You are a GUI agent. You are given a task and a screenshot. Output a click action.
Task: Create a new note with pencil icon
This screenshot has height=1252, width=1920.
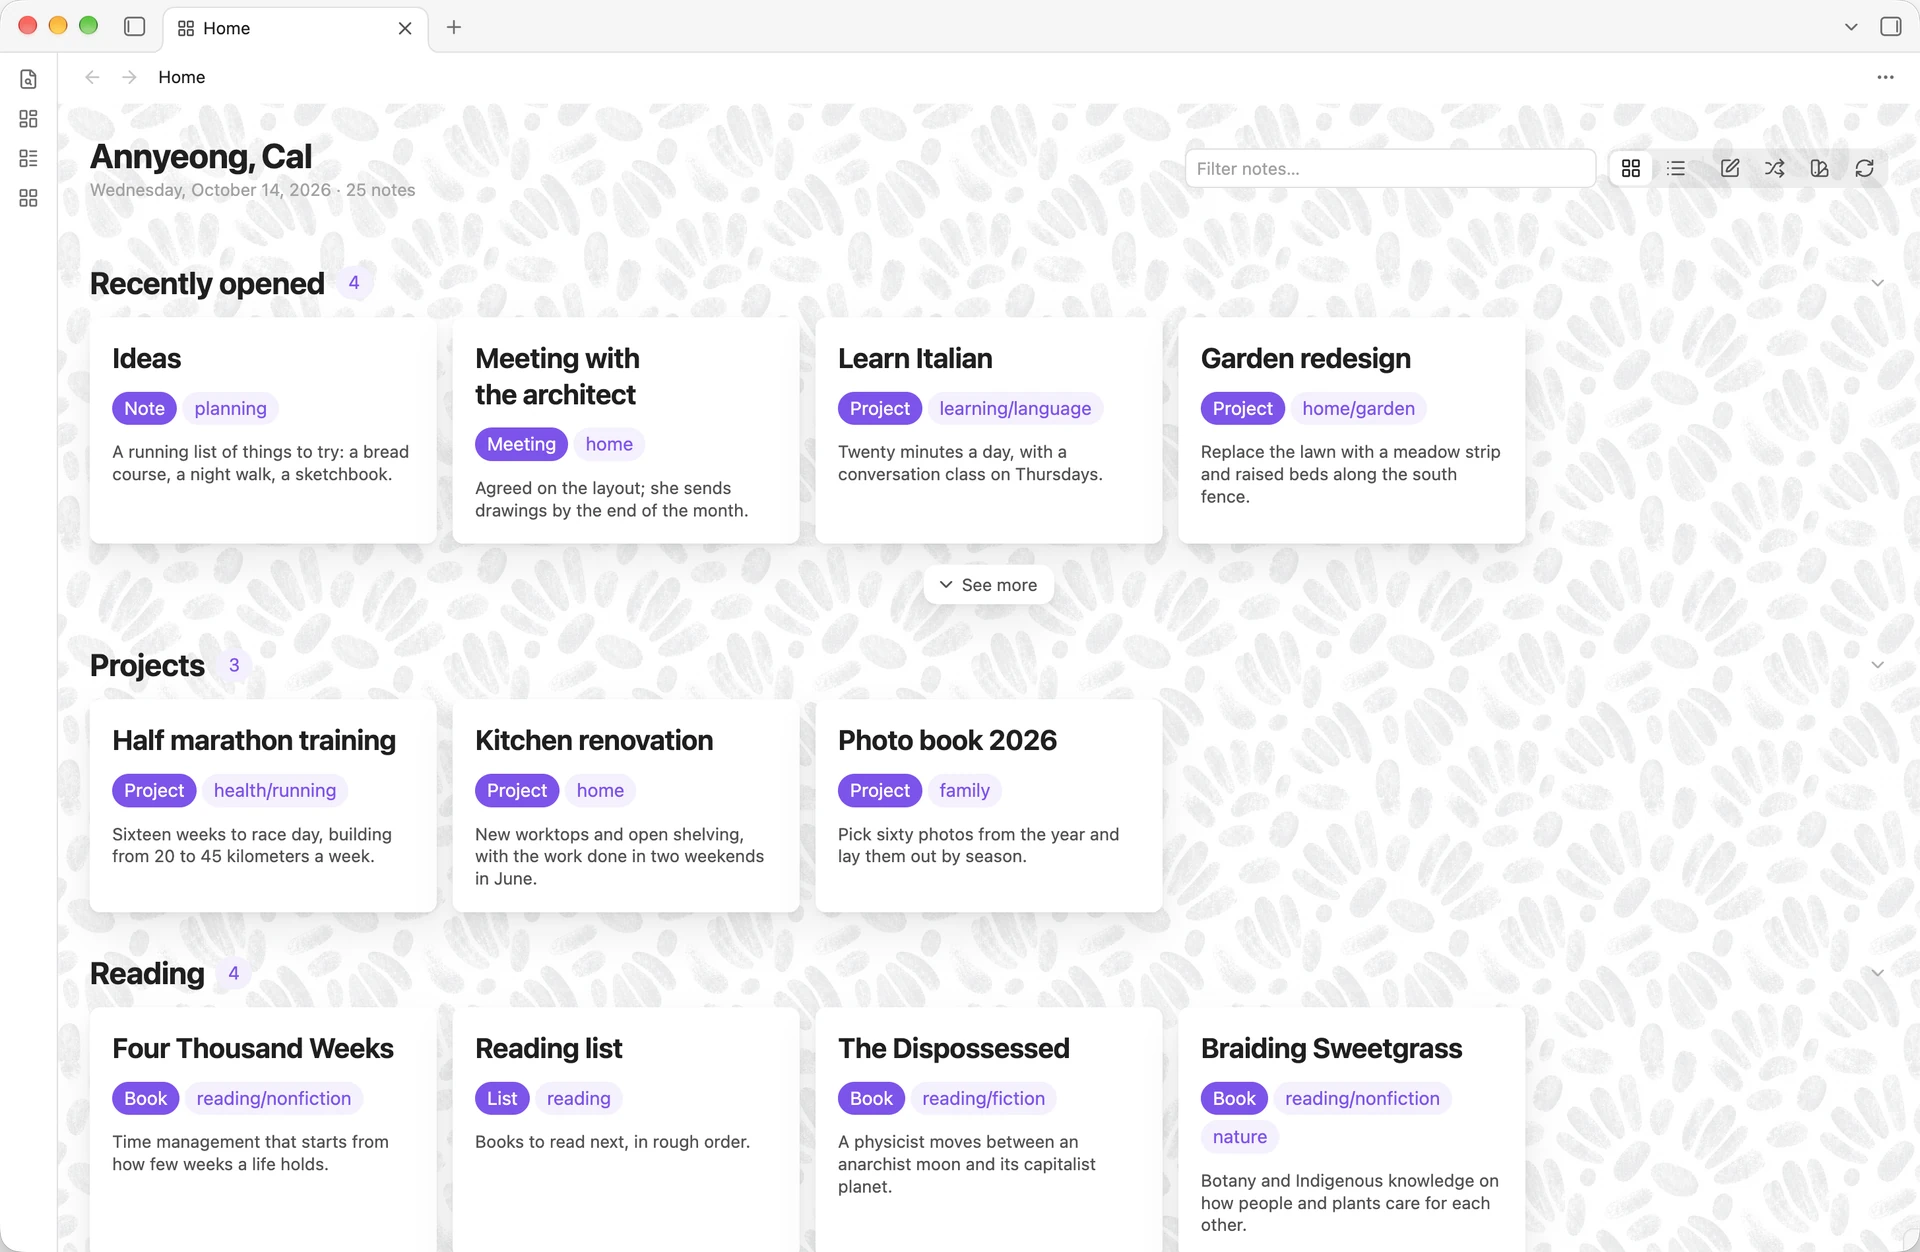(x=1729, y=168)
